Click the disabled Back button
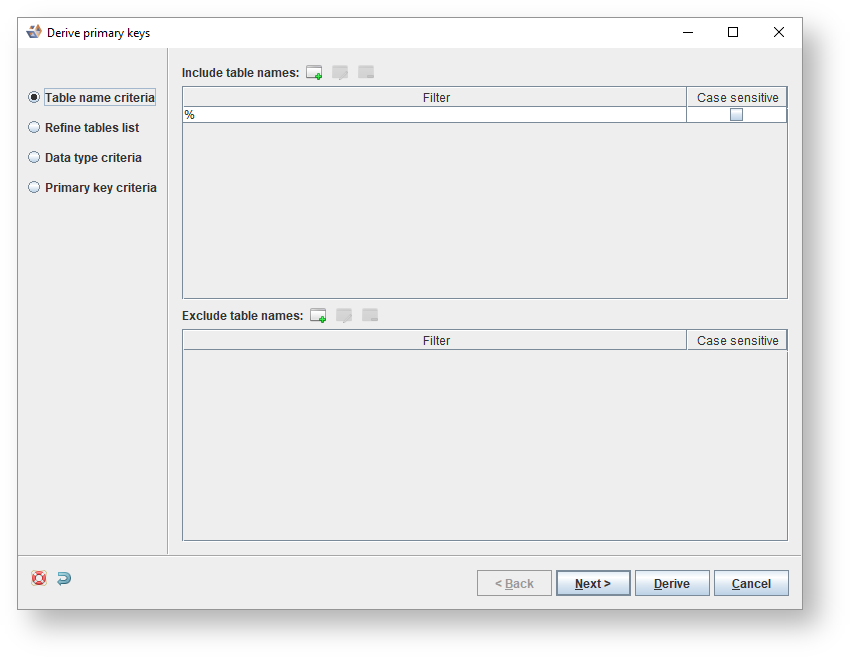 (515, 583)
